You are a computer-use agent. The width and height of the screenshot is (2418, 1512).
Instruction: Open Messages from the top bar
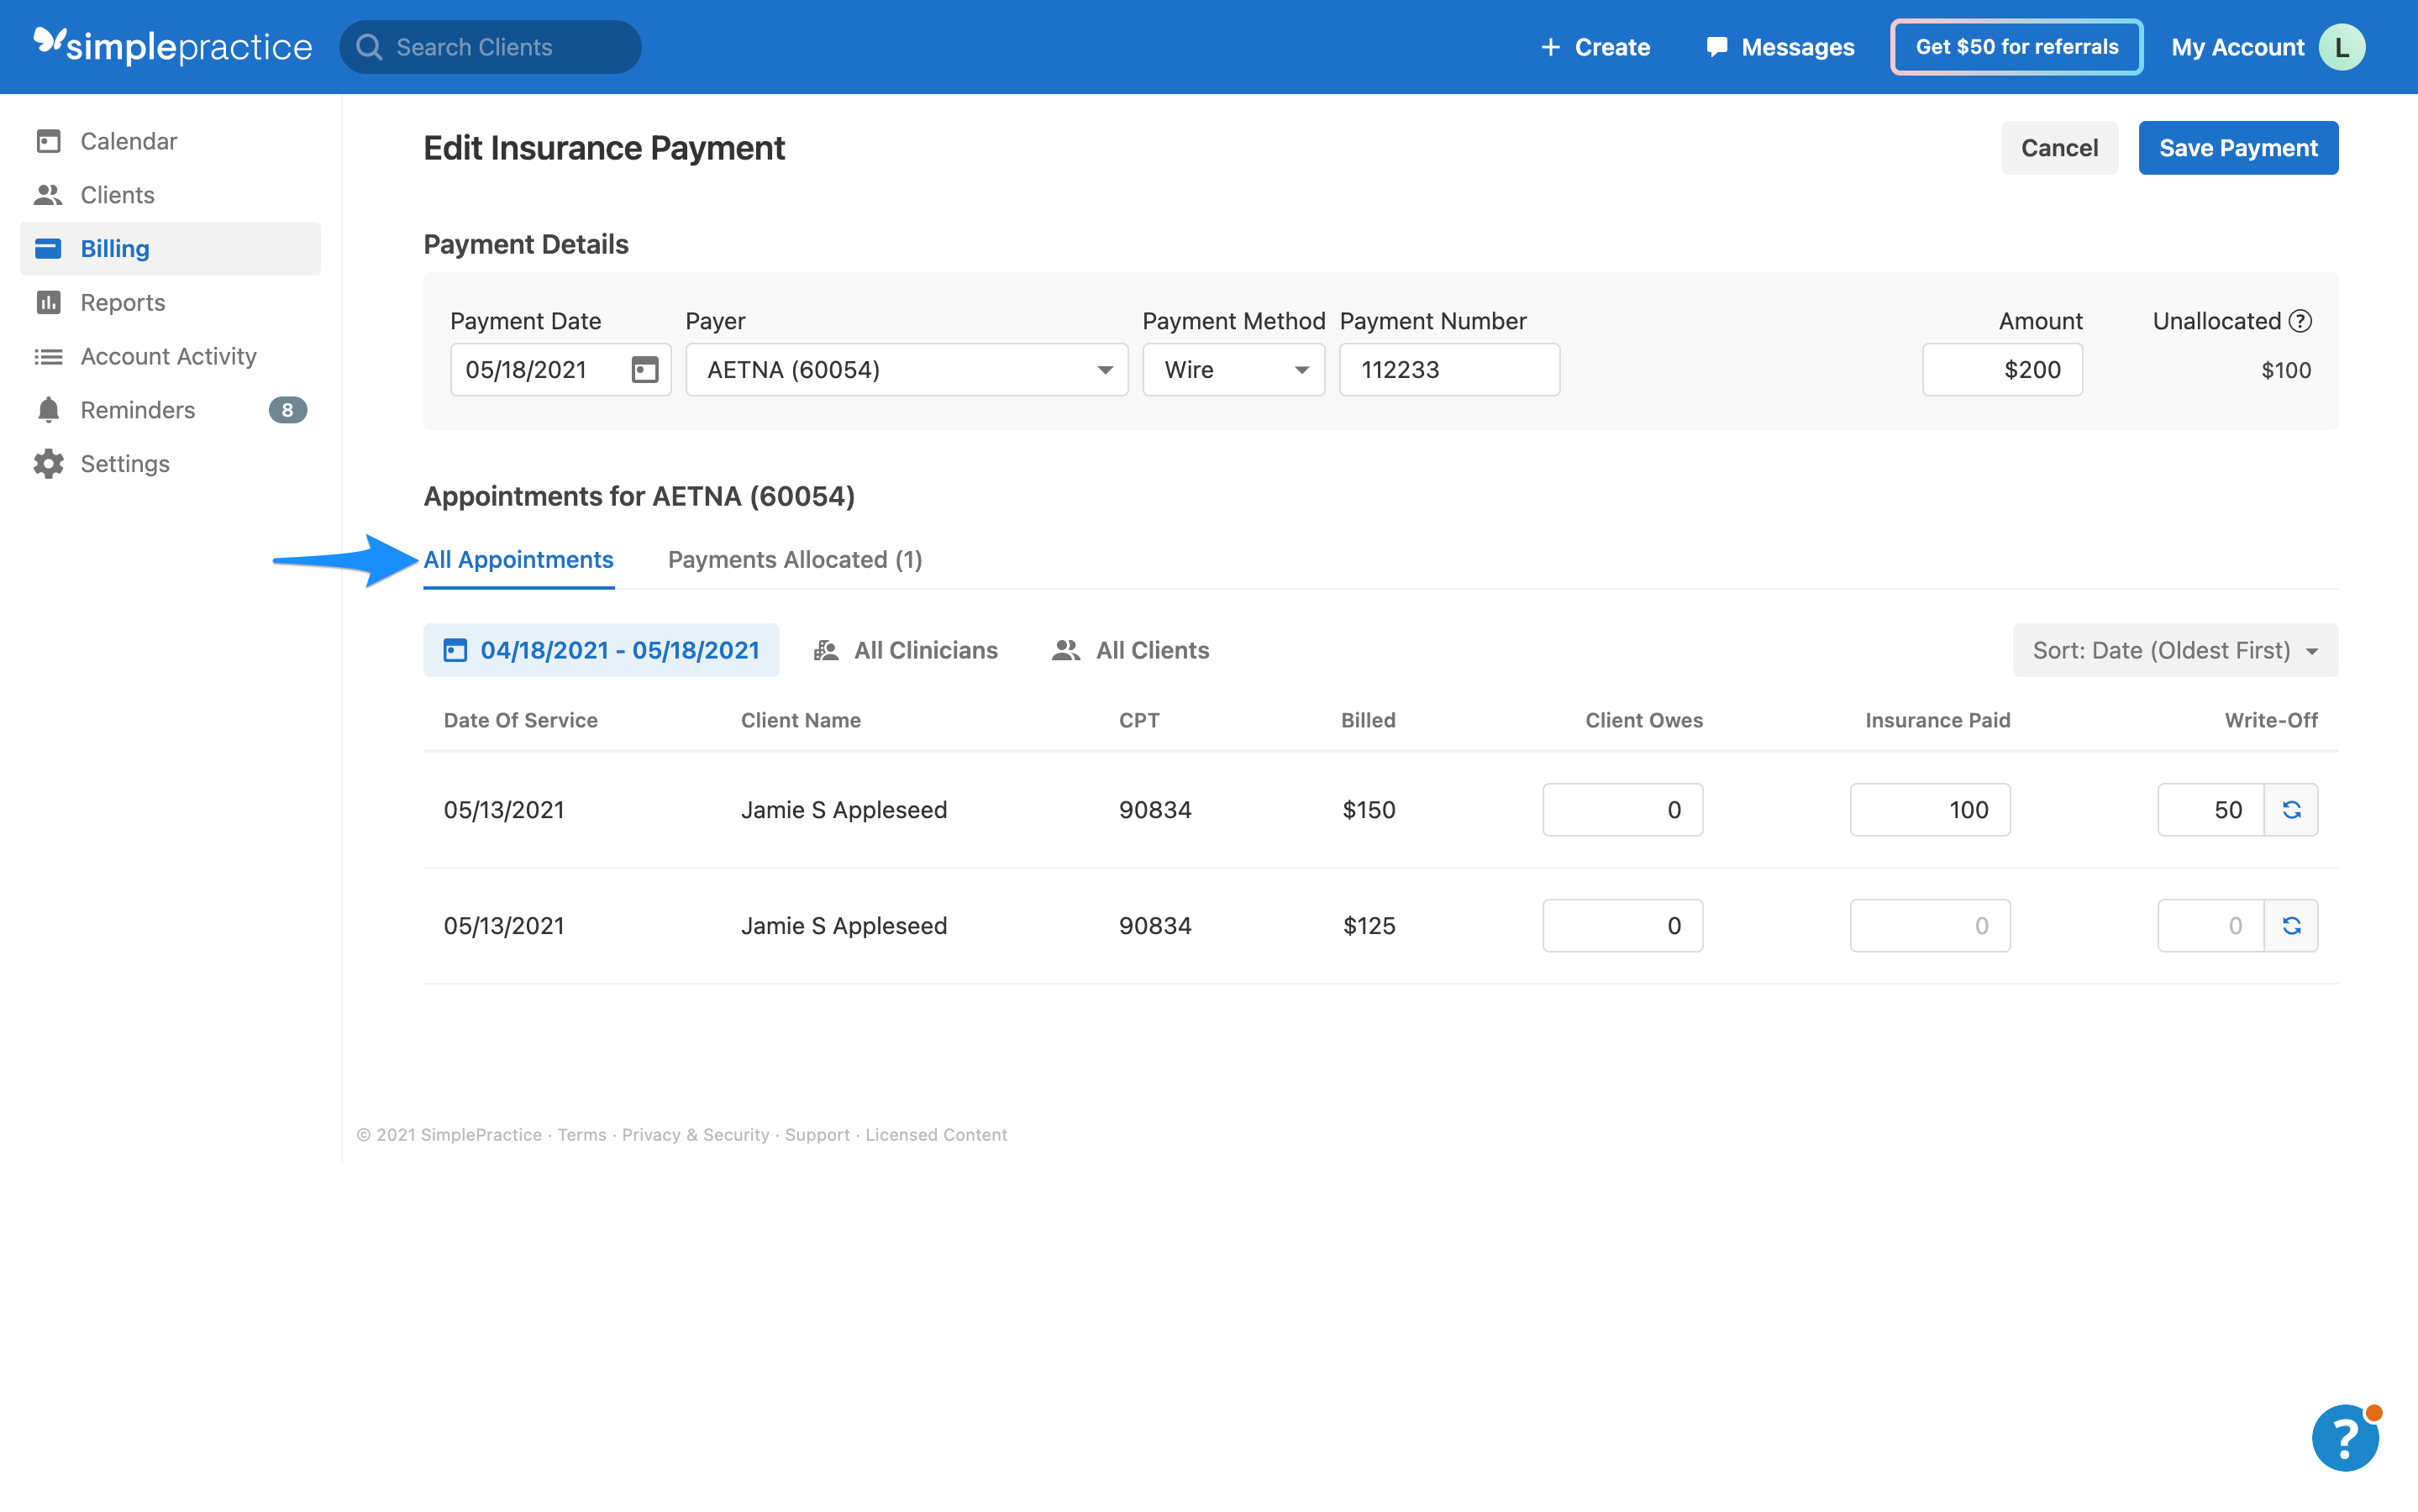1778,46
